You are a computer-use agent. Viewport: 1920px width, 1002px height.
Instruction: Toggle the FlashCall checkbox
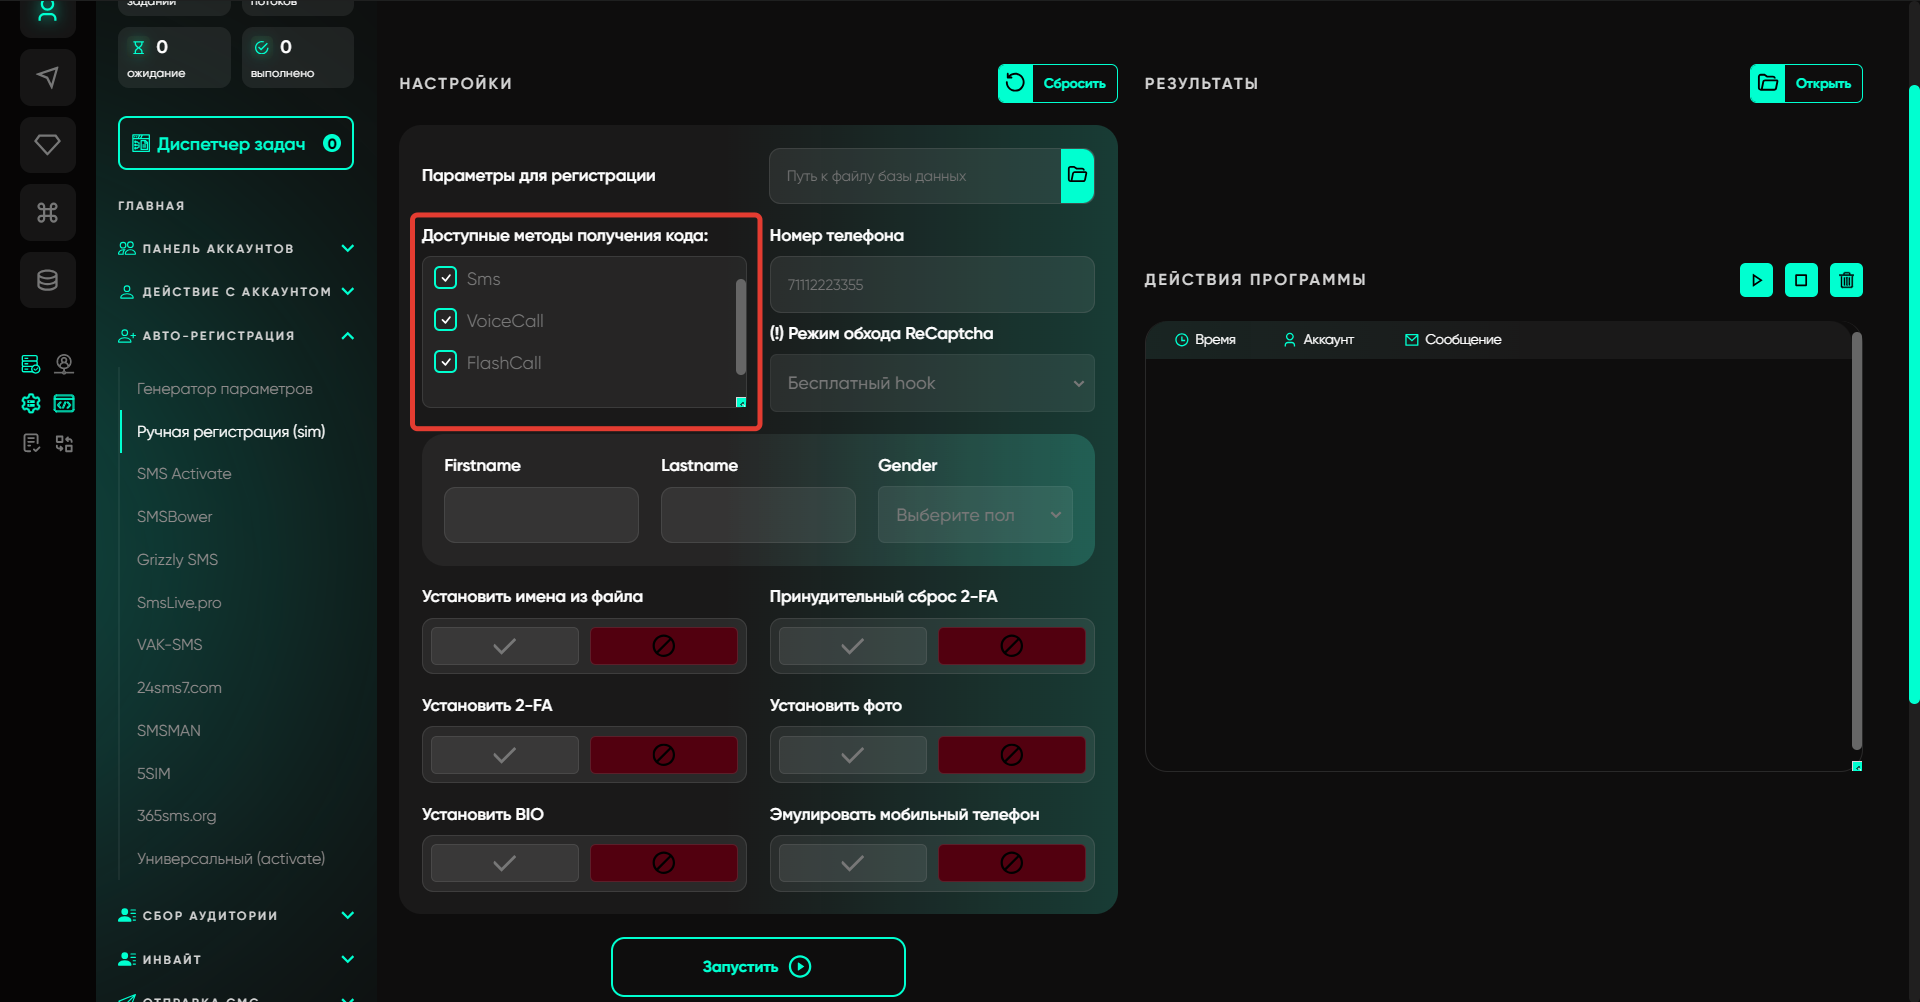[x=446, y=362]
